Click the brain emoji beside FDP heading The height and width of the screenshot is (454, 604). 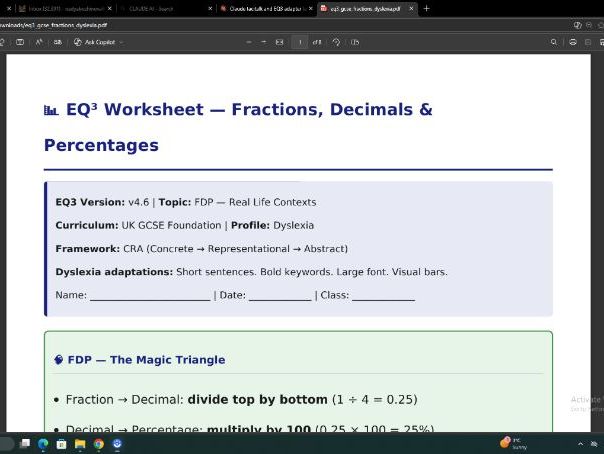pos(59,360)
